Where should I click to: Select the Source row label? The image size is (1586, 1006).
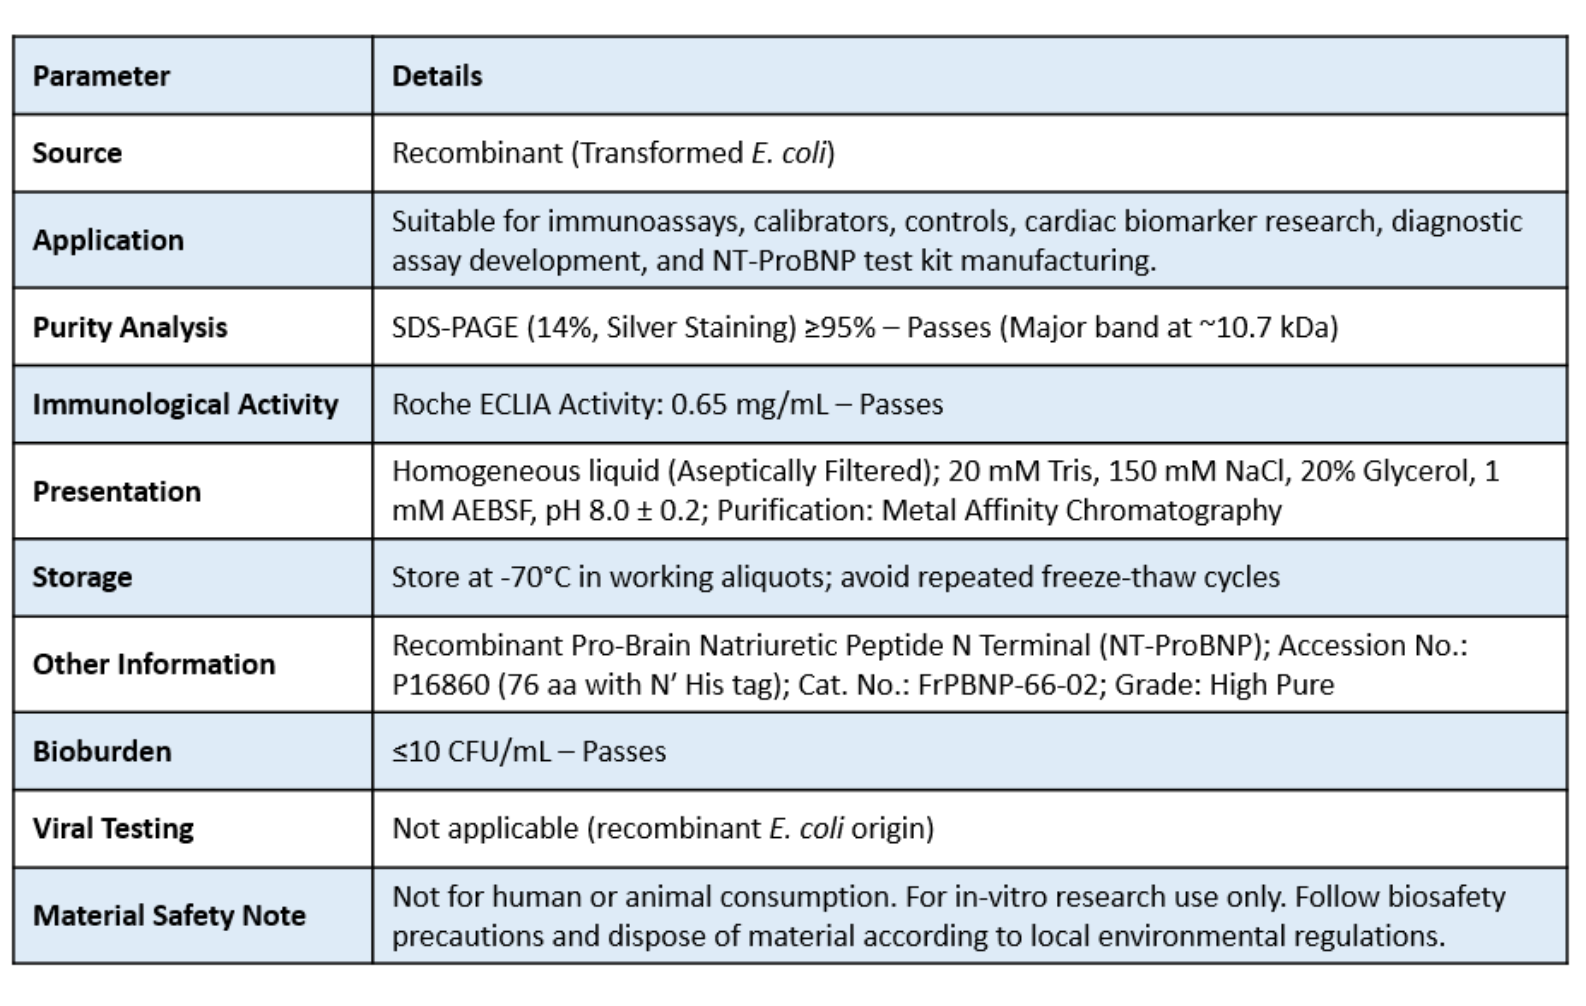(77, 153)
